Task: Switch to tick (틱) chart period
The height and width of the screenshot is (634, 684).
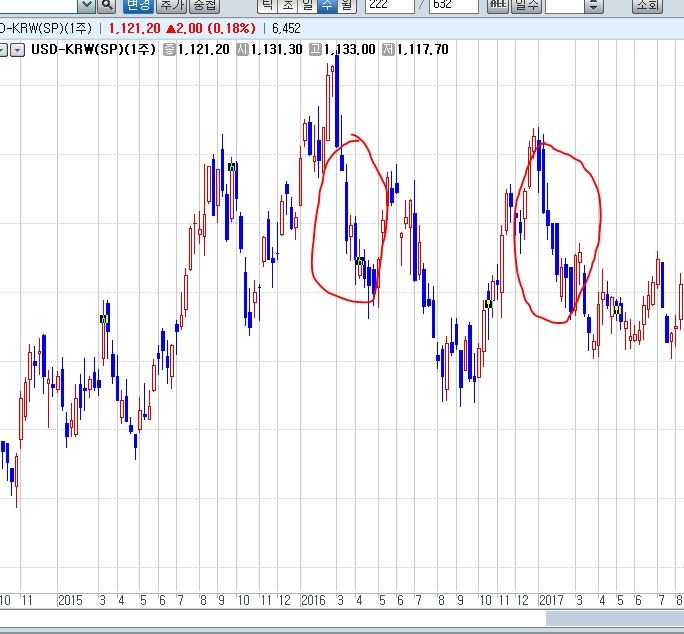Action: pyautogui.click(x=267, y=5)
